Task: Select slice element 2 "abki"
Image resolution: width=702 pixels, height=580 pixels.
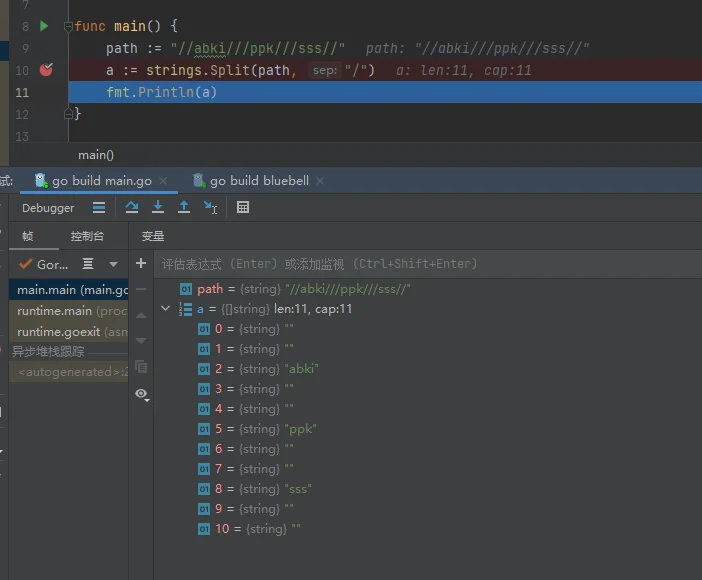Action: coord(428,369)
